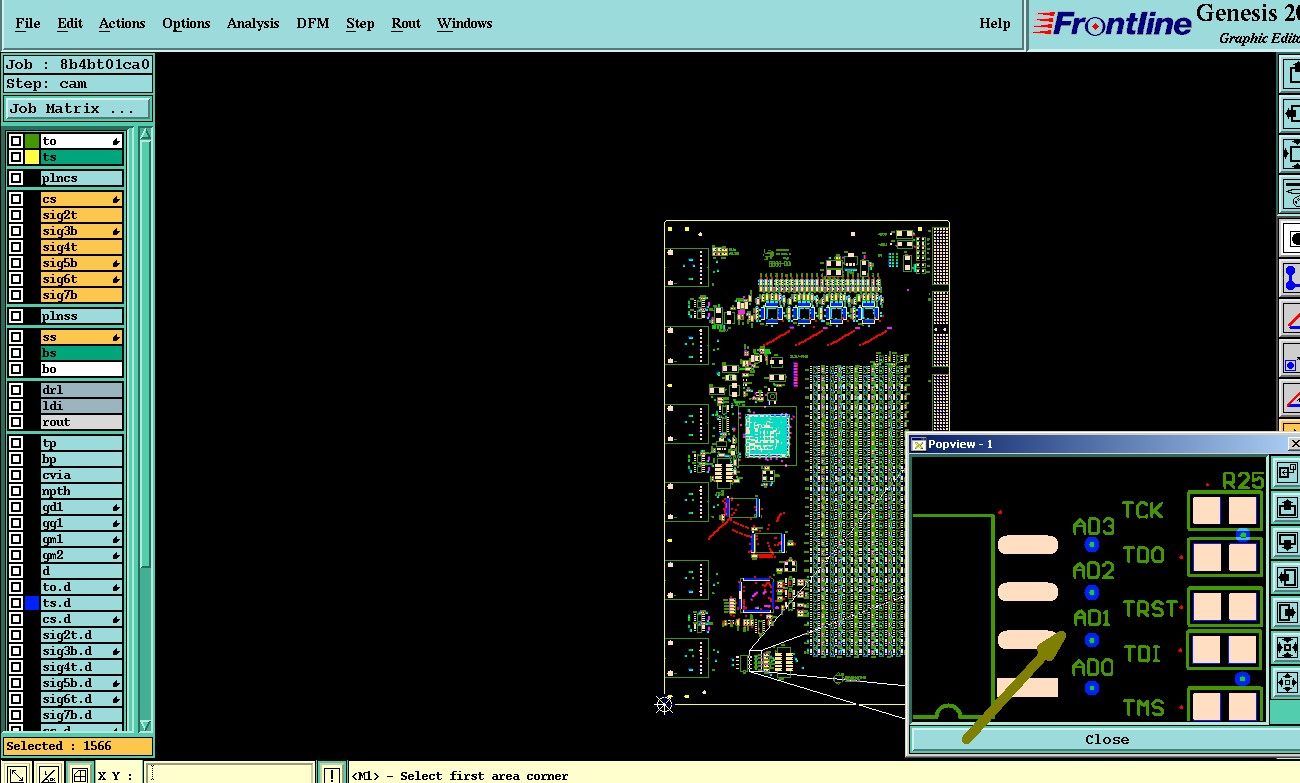Select the 'tp' layer name
The image size is (1300, 783).
pyautogui.click(x=82, y=443)
